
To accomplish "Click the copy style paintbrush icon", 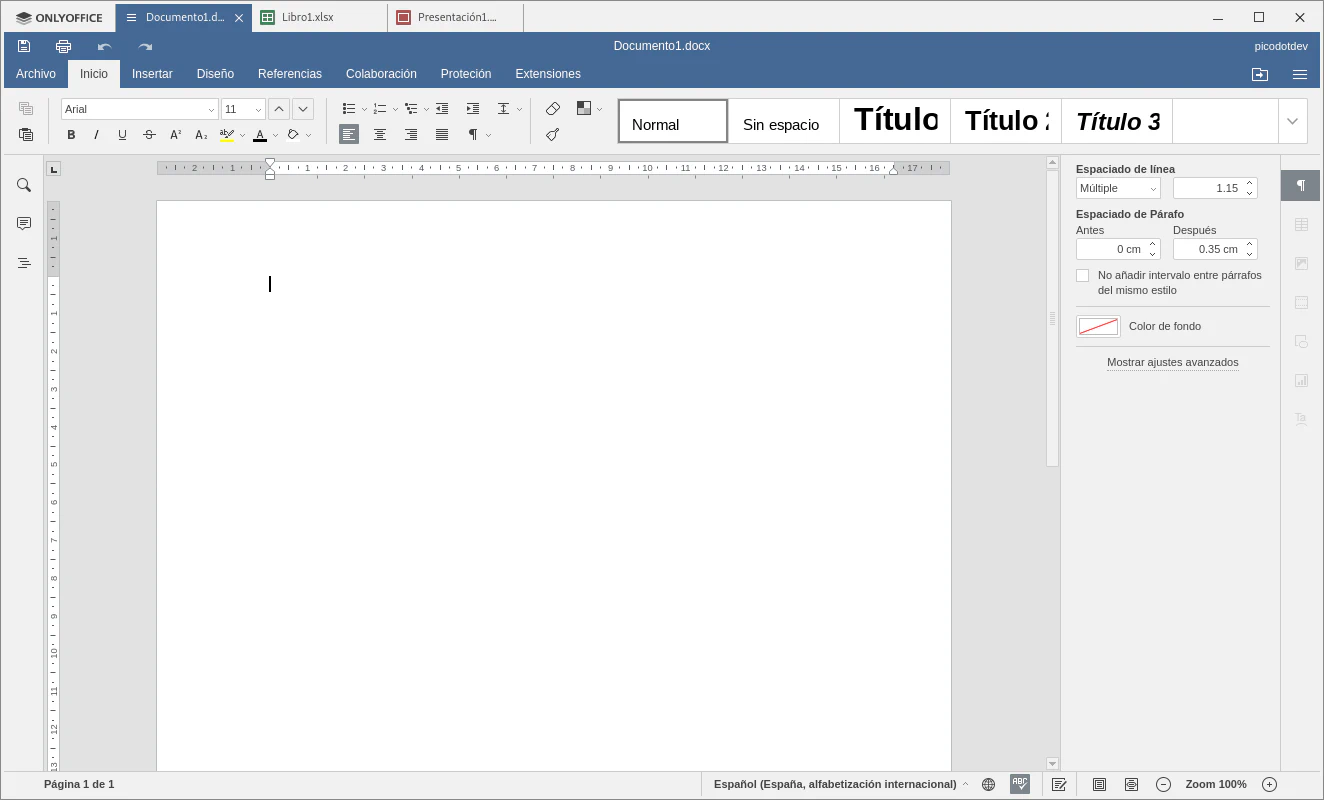I will [553, 135].
